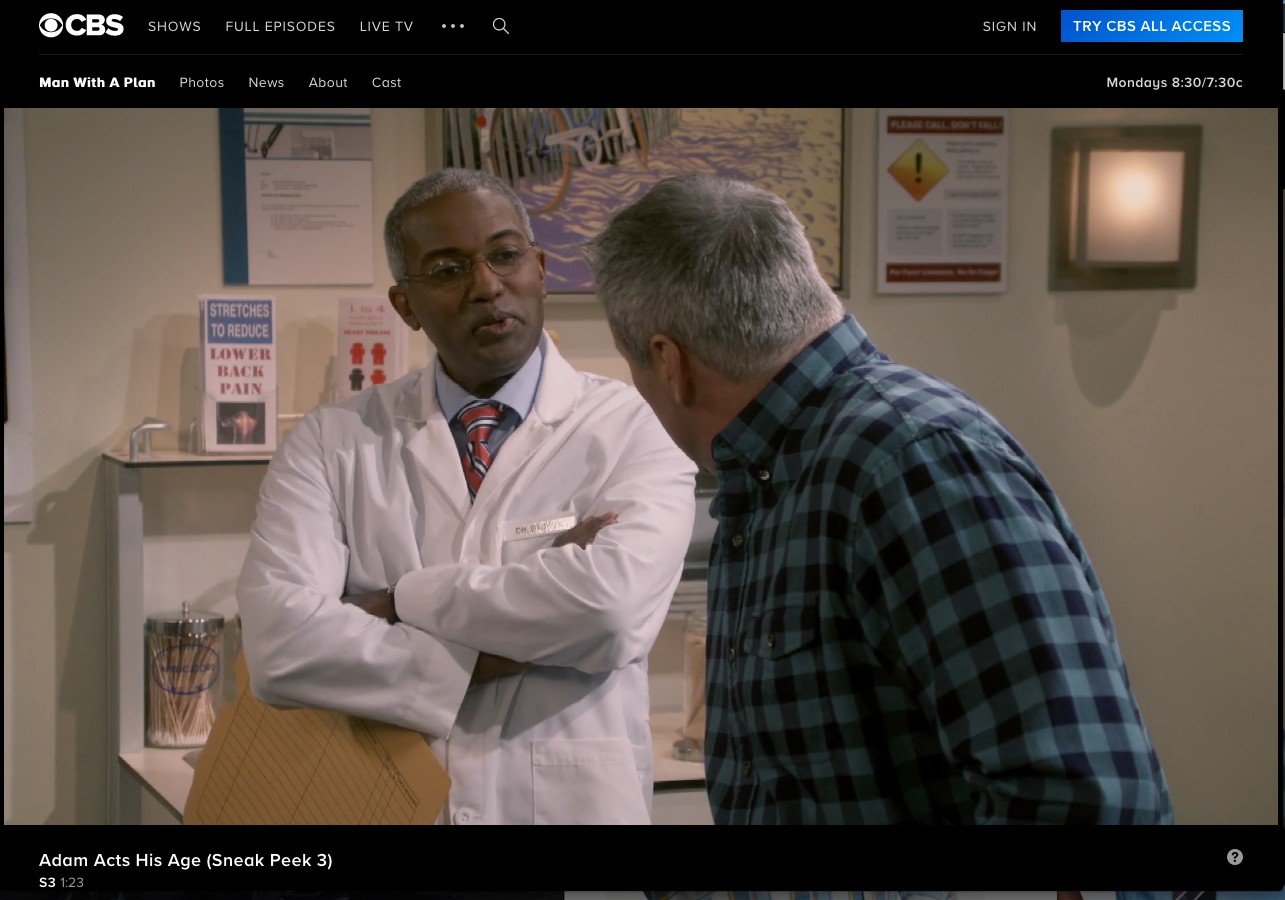The width and height of the screenshot is (1285, 900).
Task: Open search with the magnifying glass icon
Action: coord(501,26)
